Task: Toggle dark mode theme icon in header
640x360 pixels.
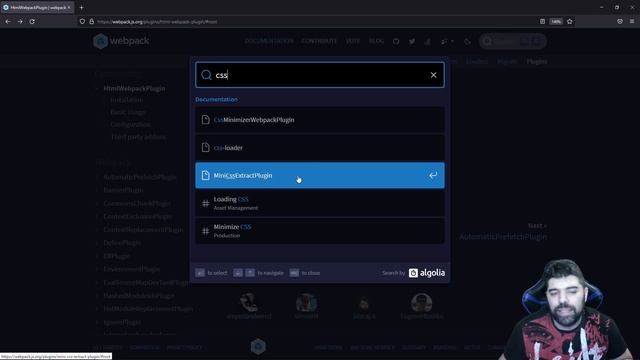Action: coord(467,41)
